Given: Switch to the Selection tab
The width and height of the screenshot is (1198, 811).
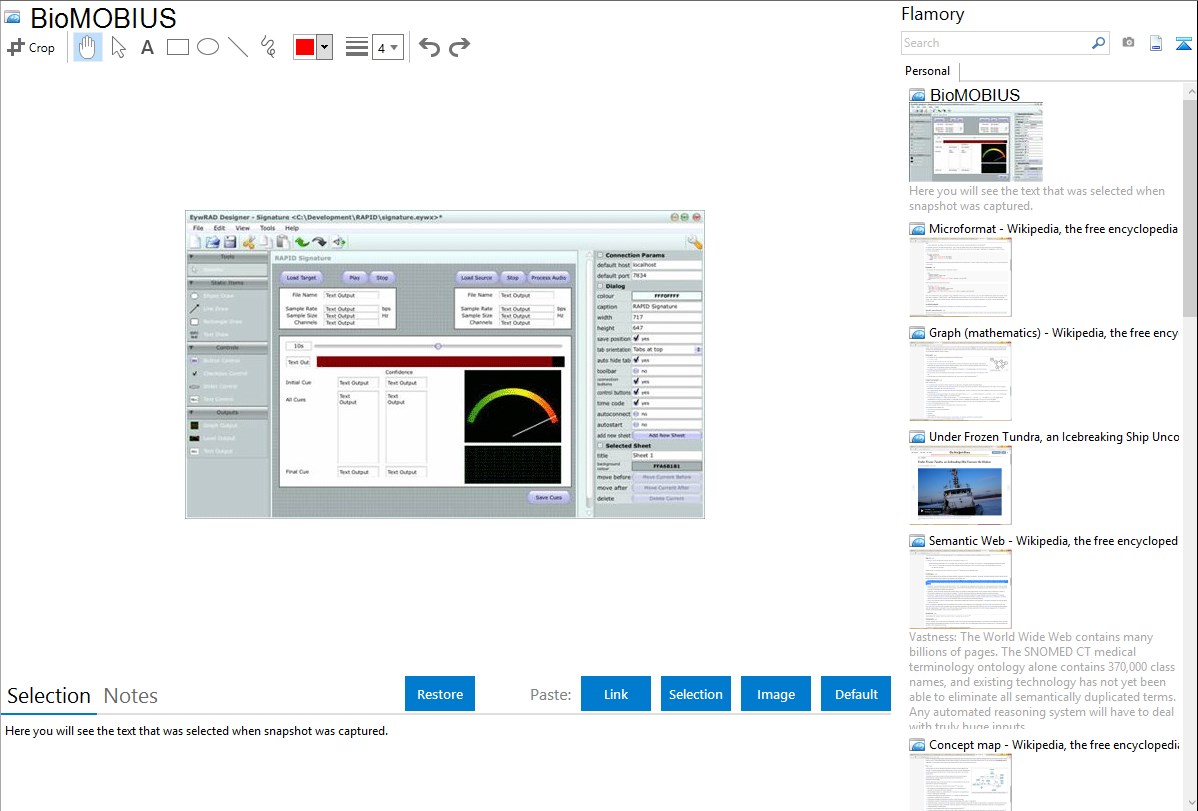Looking at the screenshot, I should tap(48, 696).
